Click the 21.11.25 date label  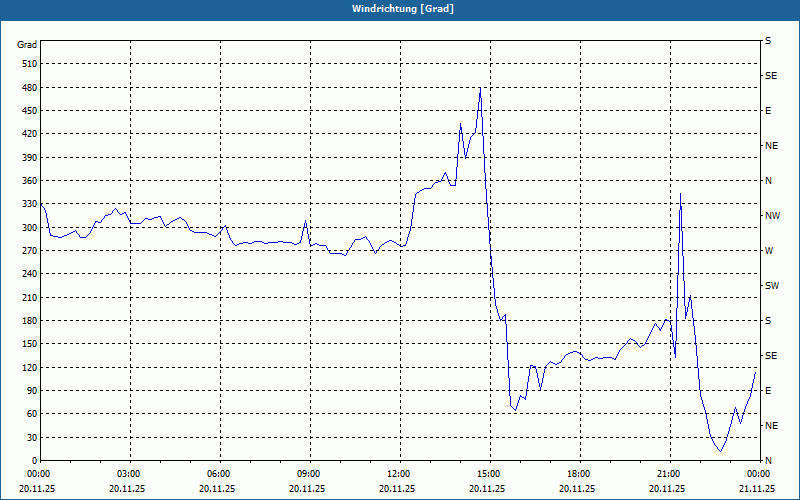coord(758,488)
